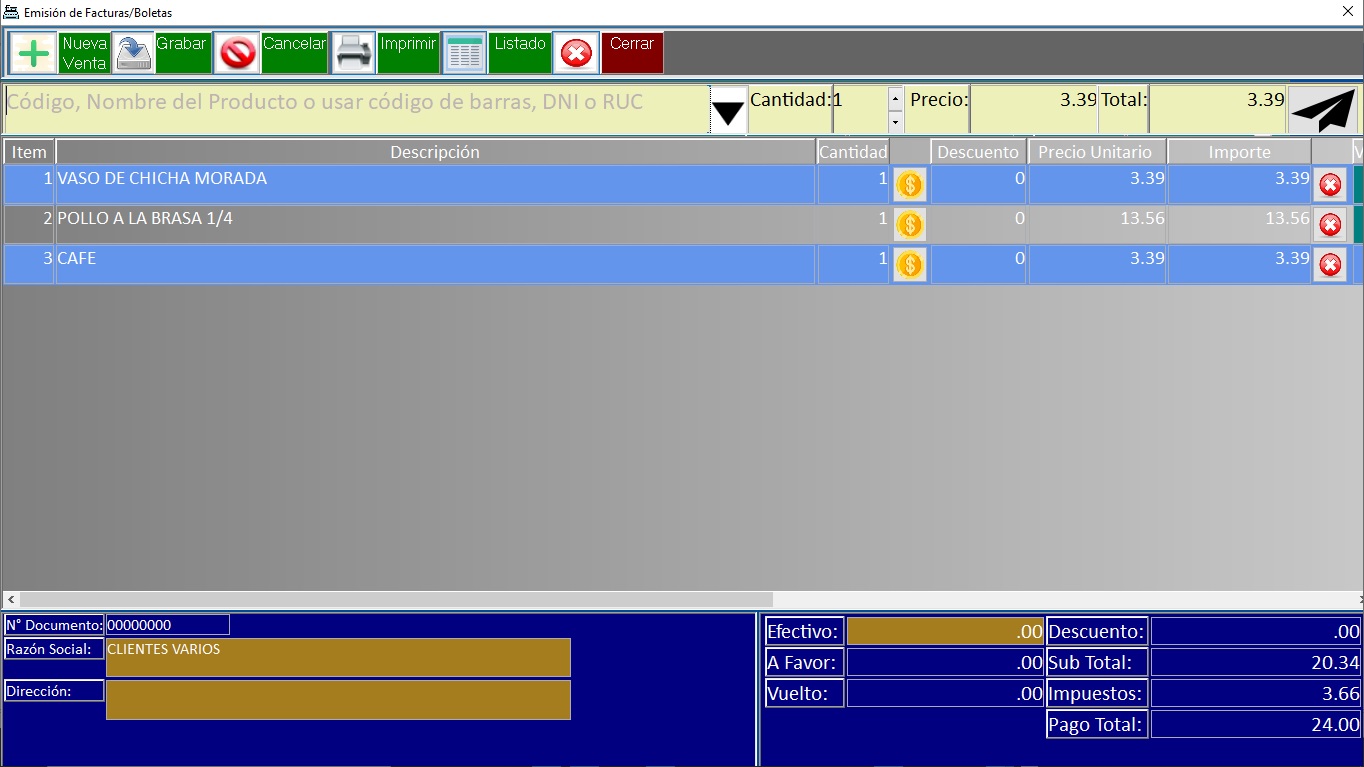Click the red X close icon in toolbar
This screenshot has height=767, width=1364.
pyautogui.click(x=576, y=53)
